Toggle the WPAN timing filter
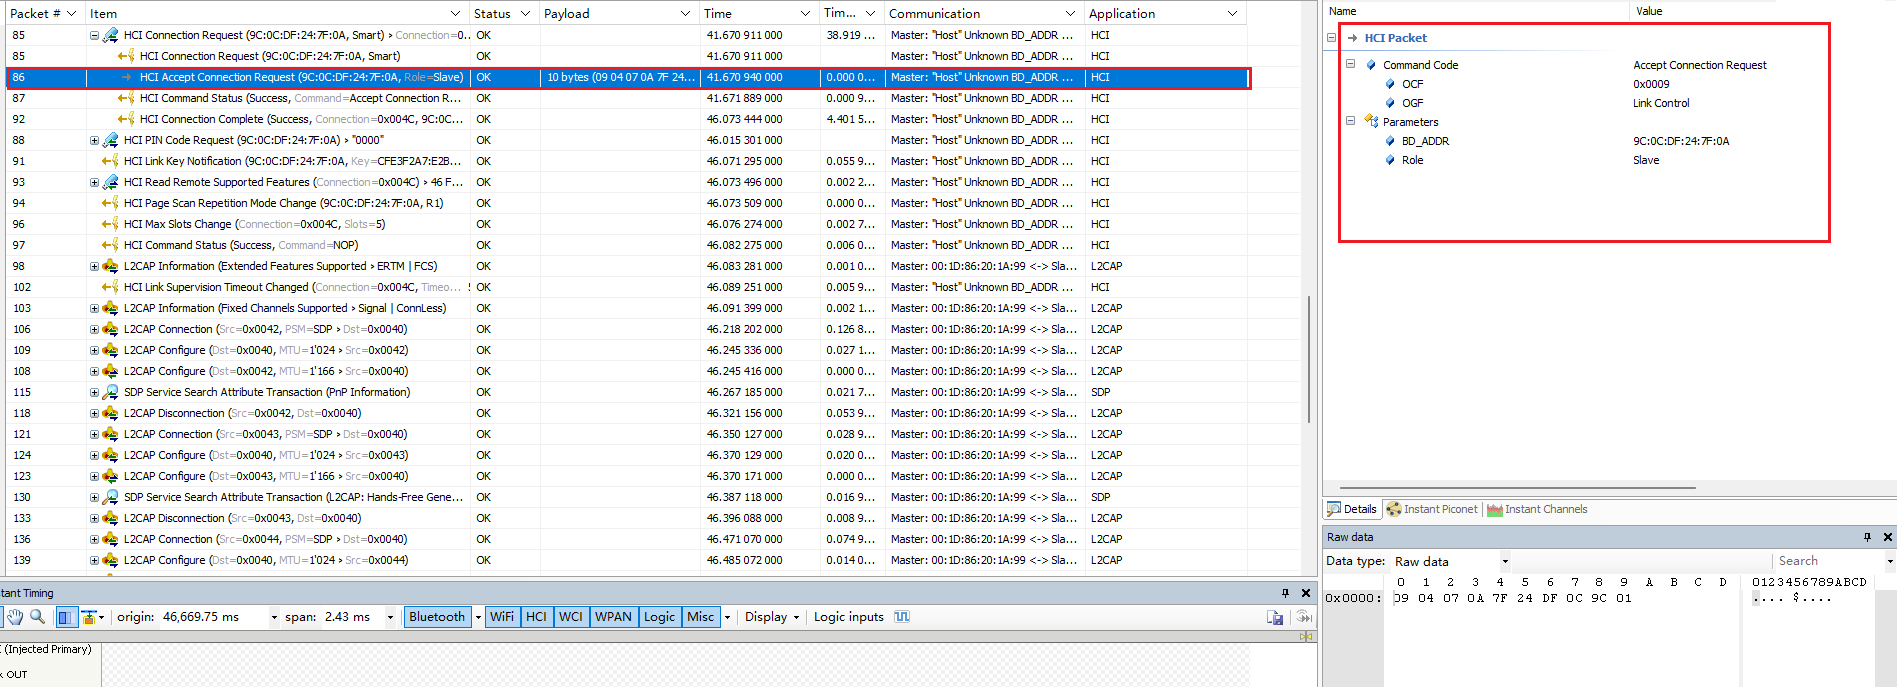This screenshot has width=1897, height=687. 614,617
